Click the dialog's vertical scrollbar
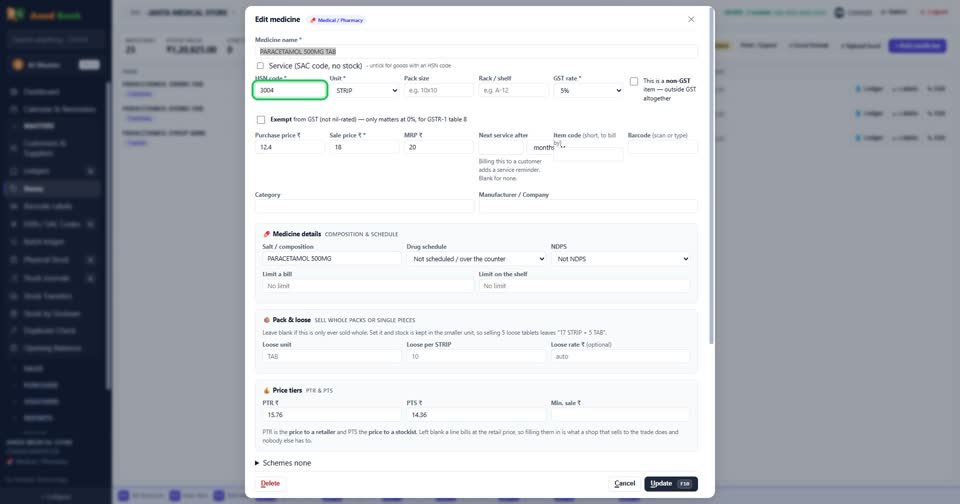 coord(711,178)
